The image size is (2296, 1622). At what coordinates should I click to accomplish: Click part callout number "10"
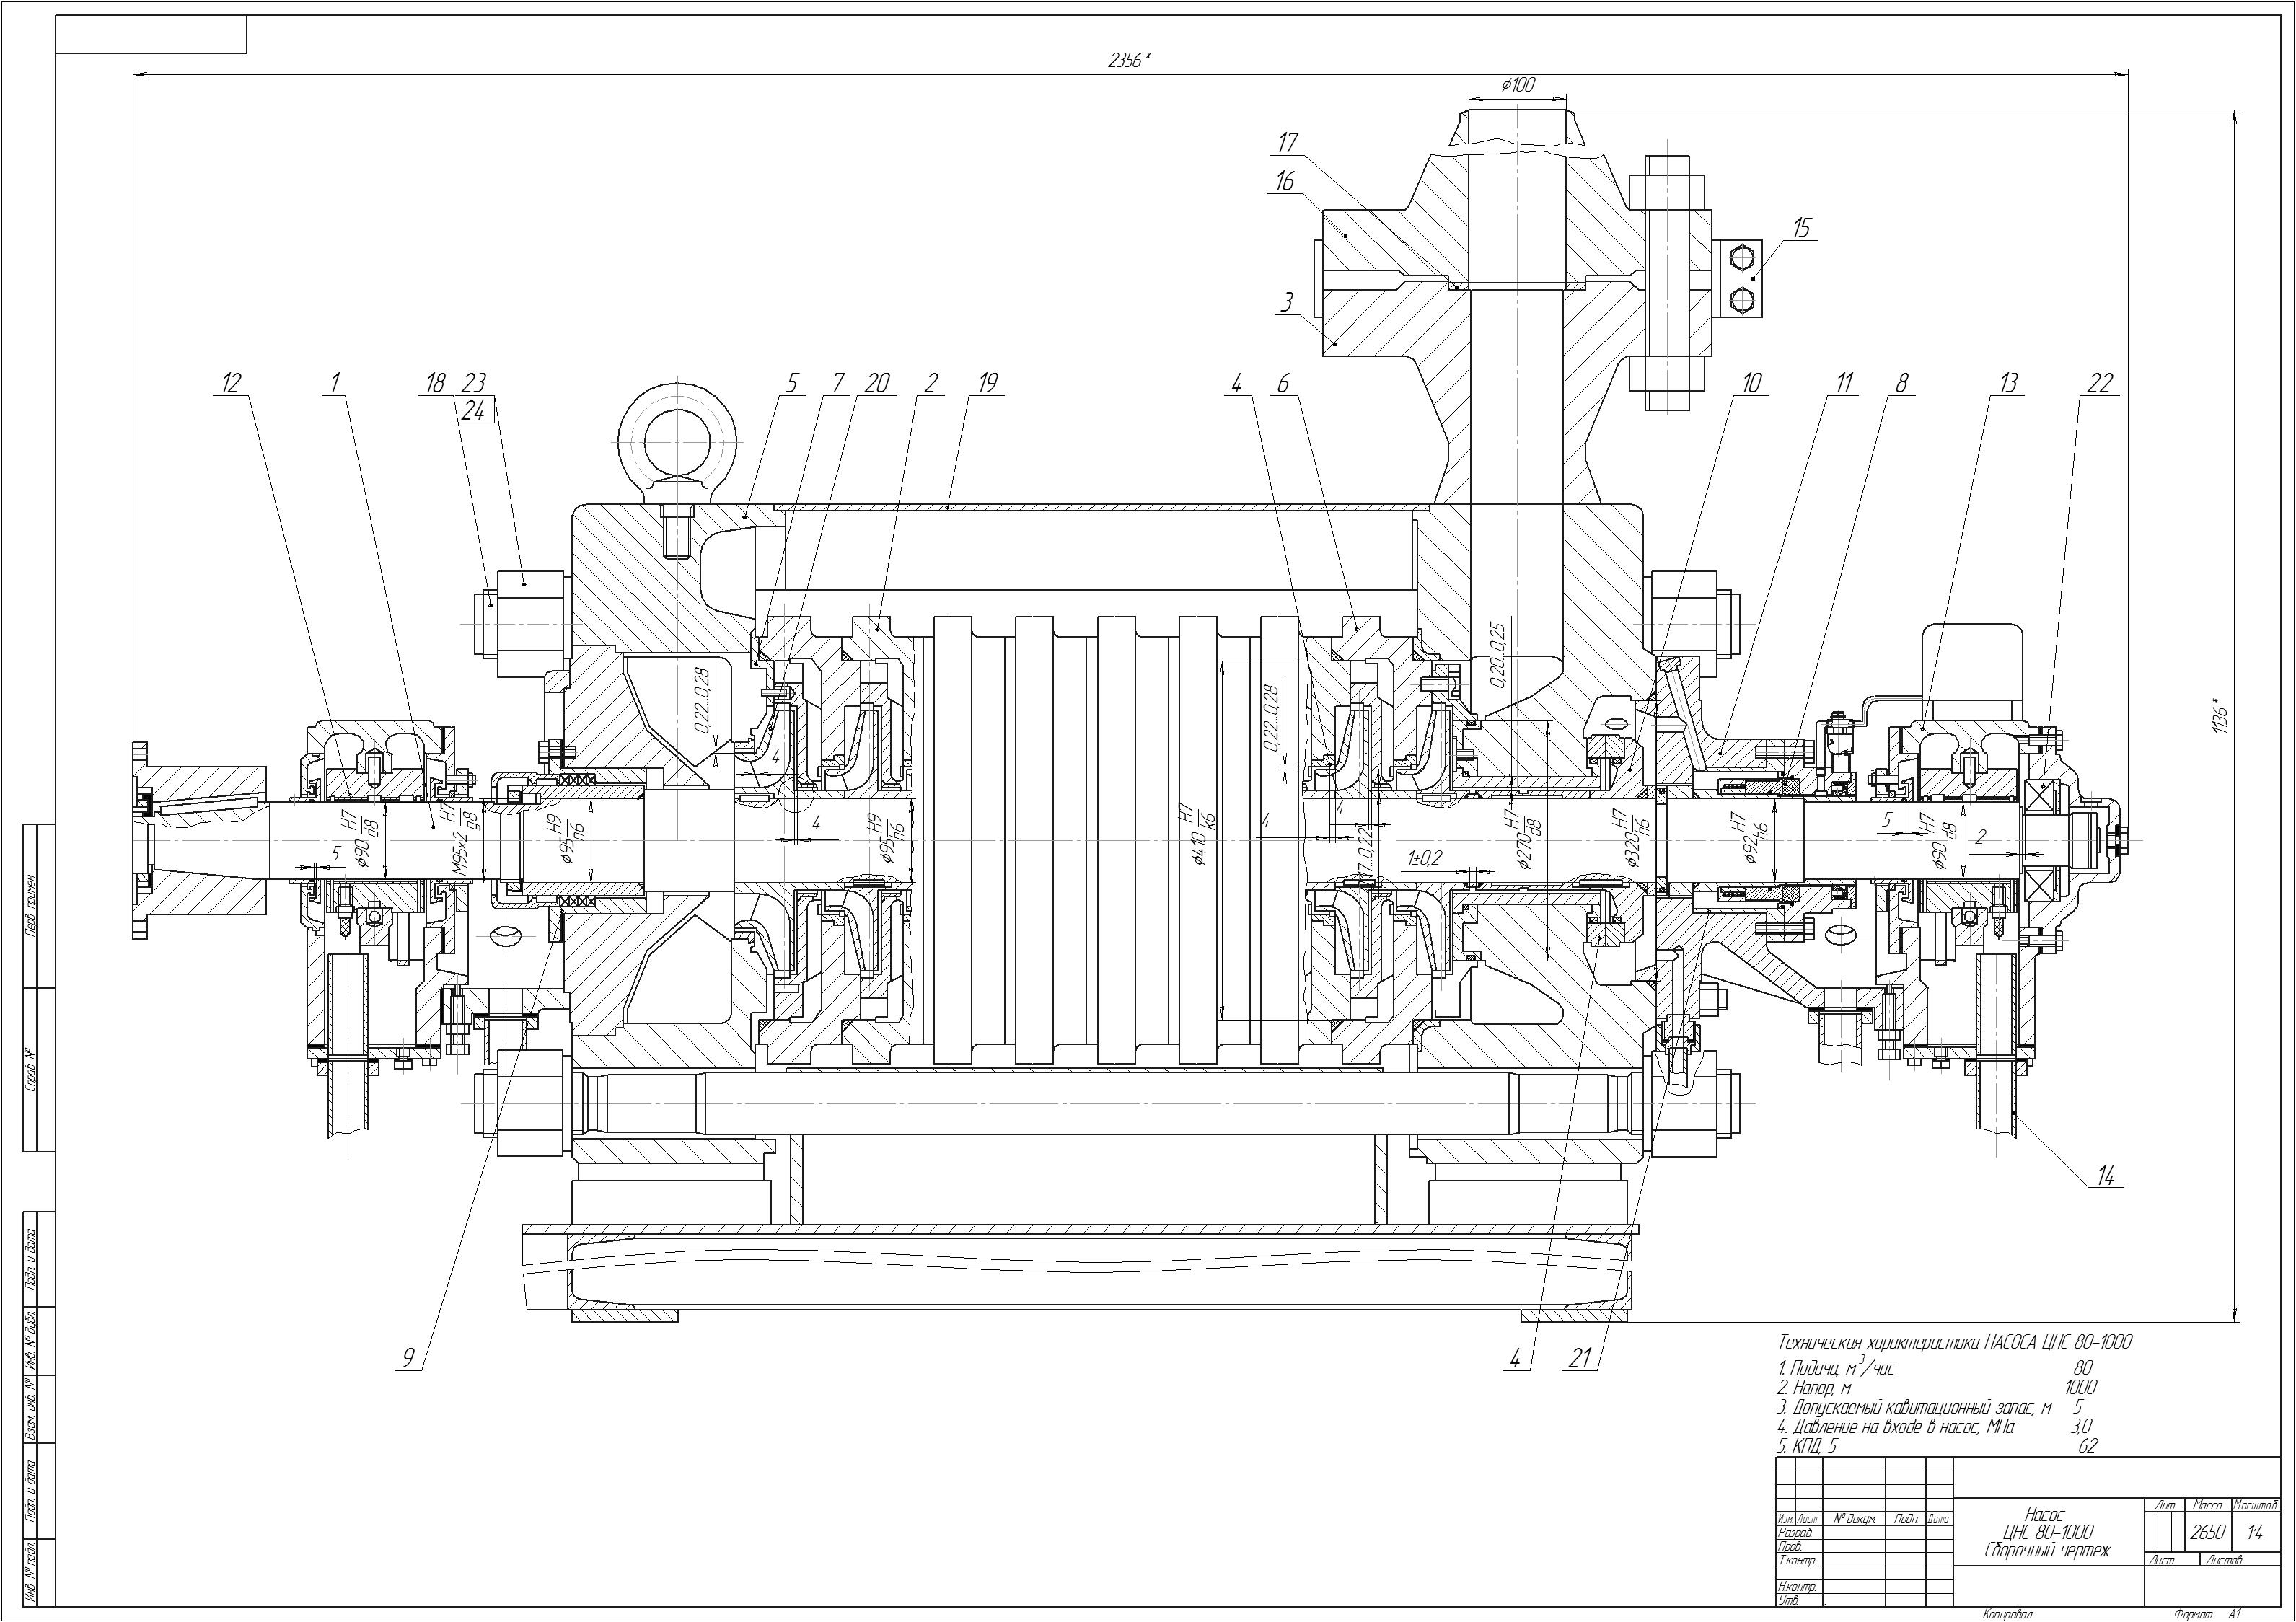coord(1751,383)
